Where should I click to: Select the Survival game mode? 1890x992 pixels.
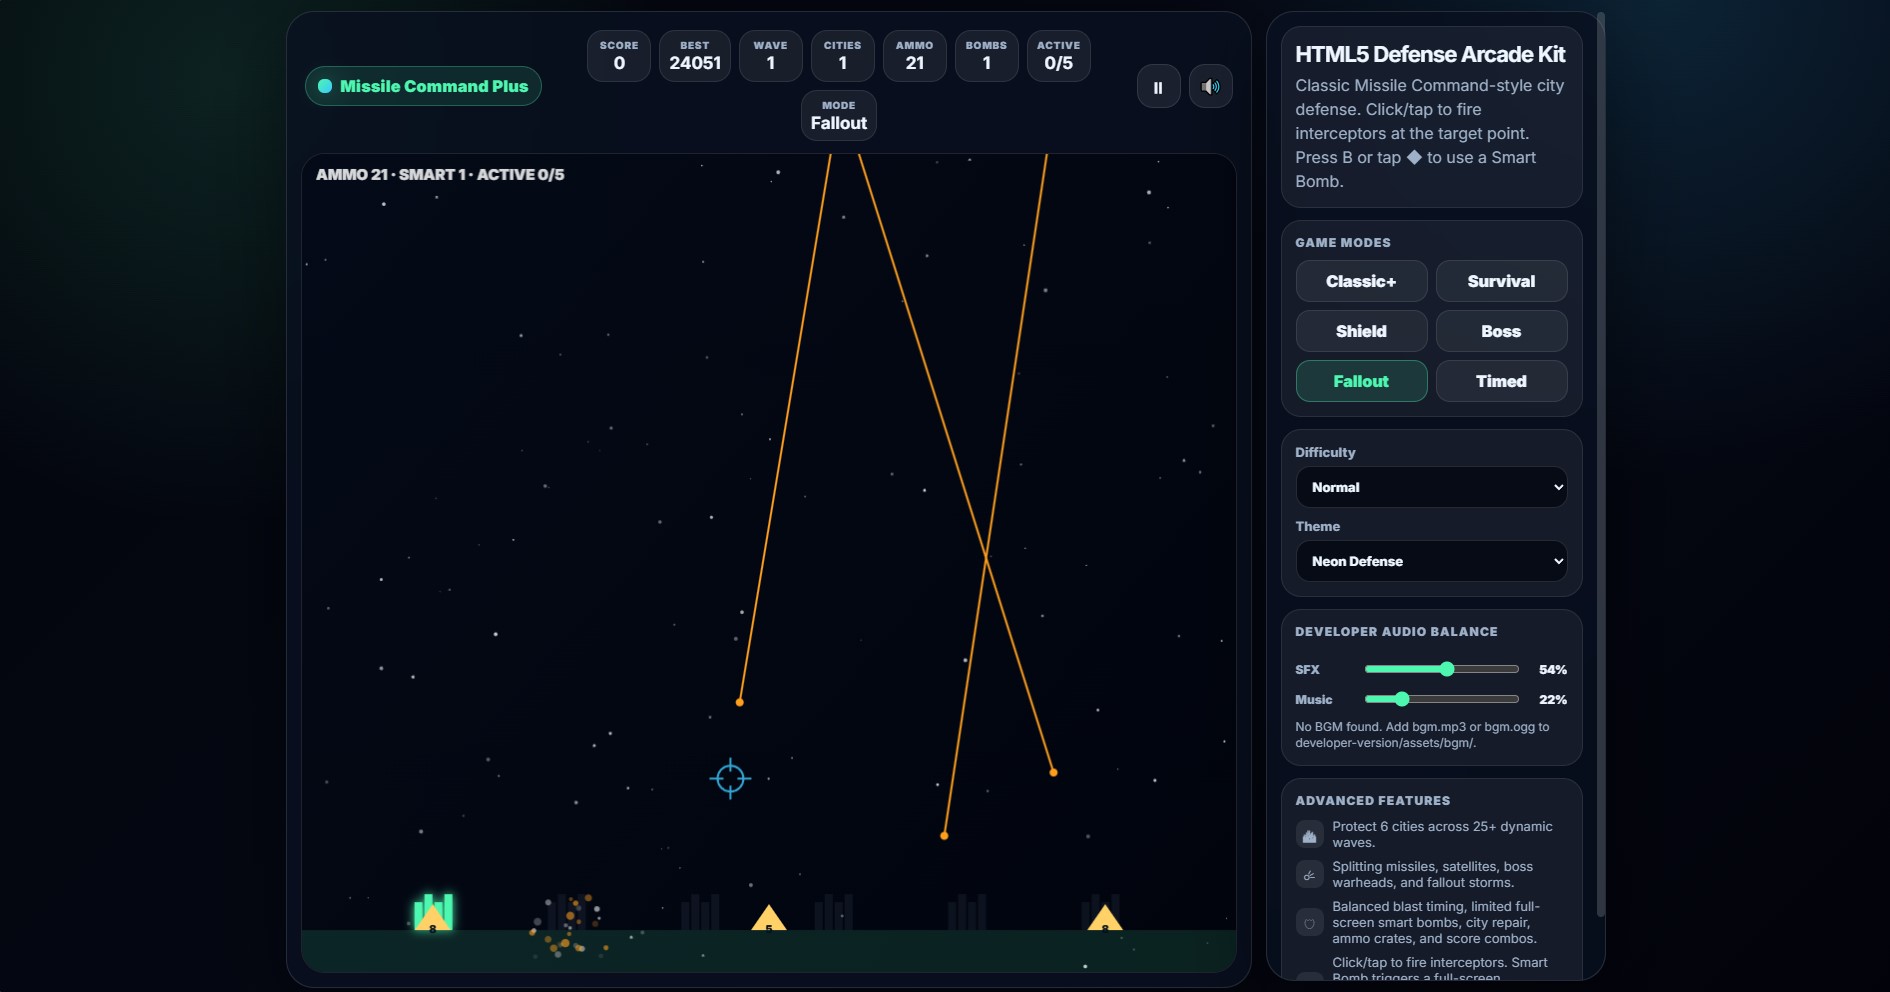(x=1501, y=281)
